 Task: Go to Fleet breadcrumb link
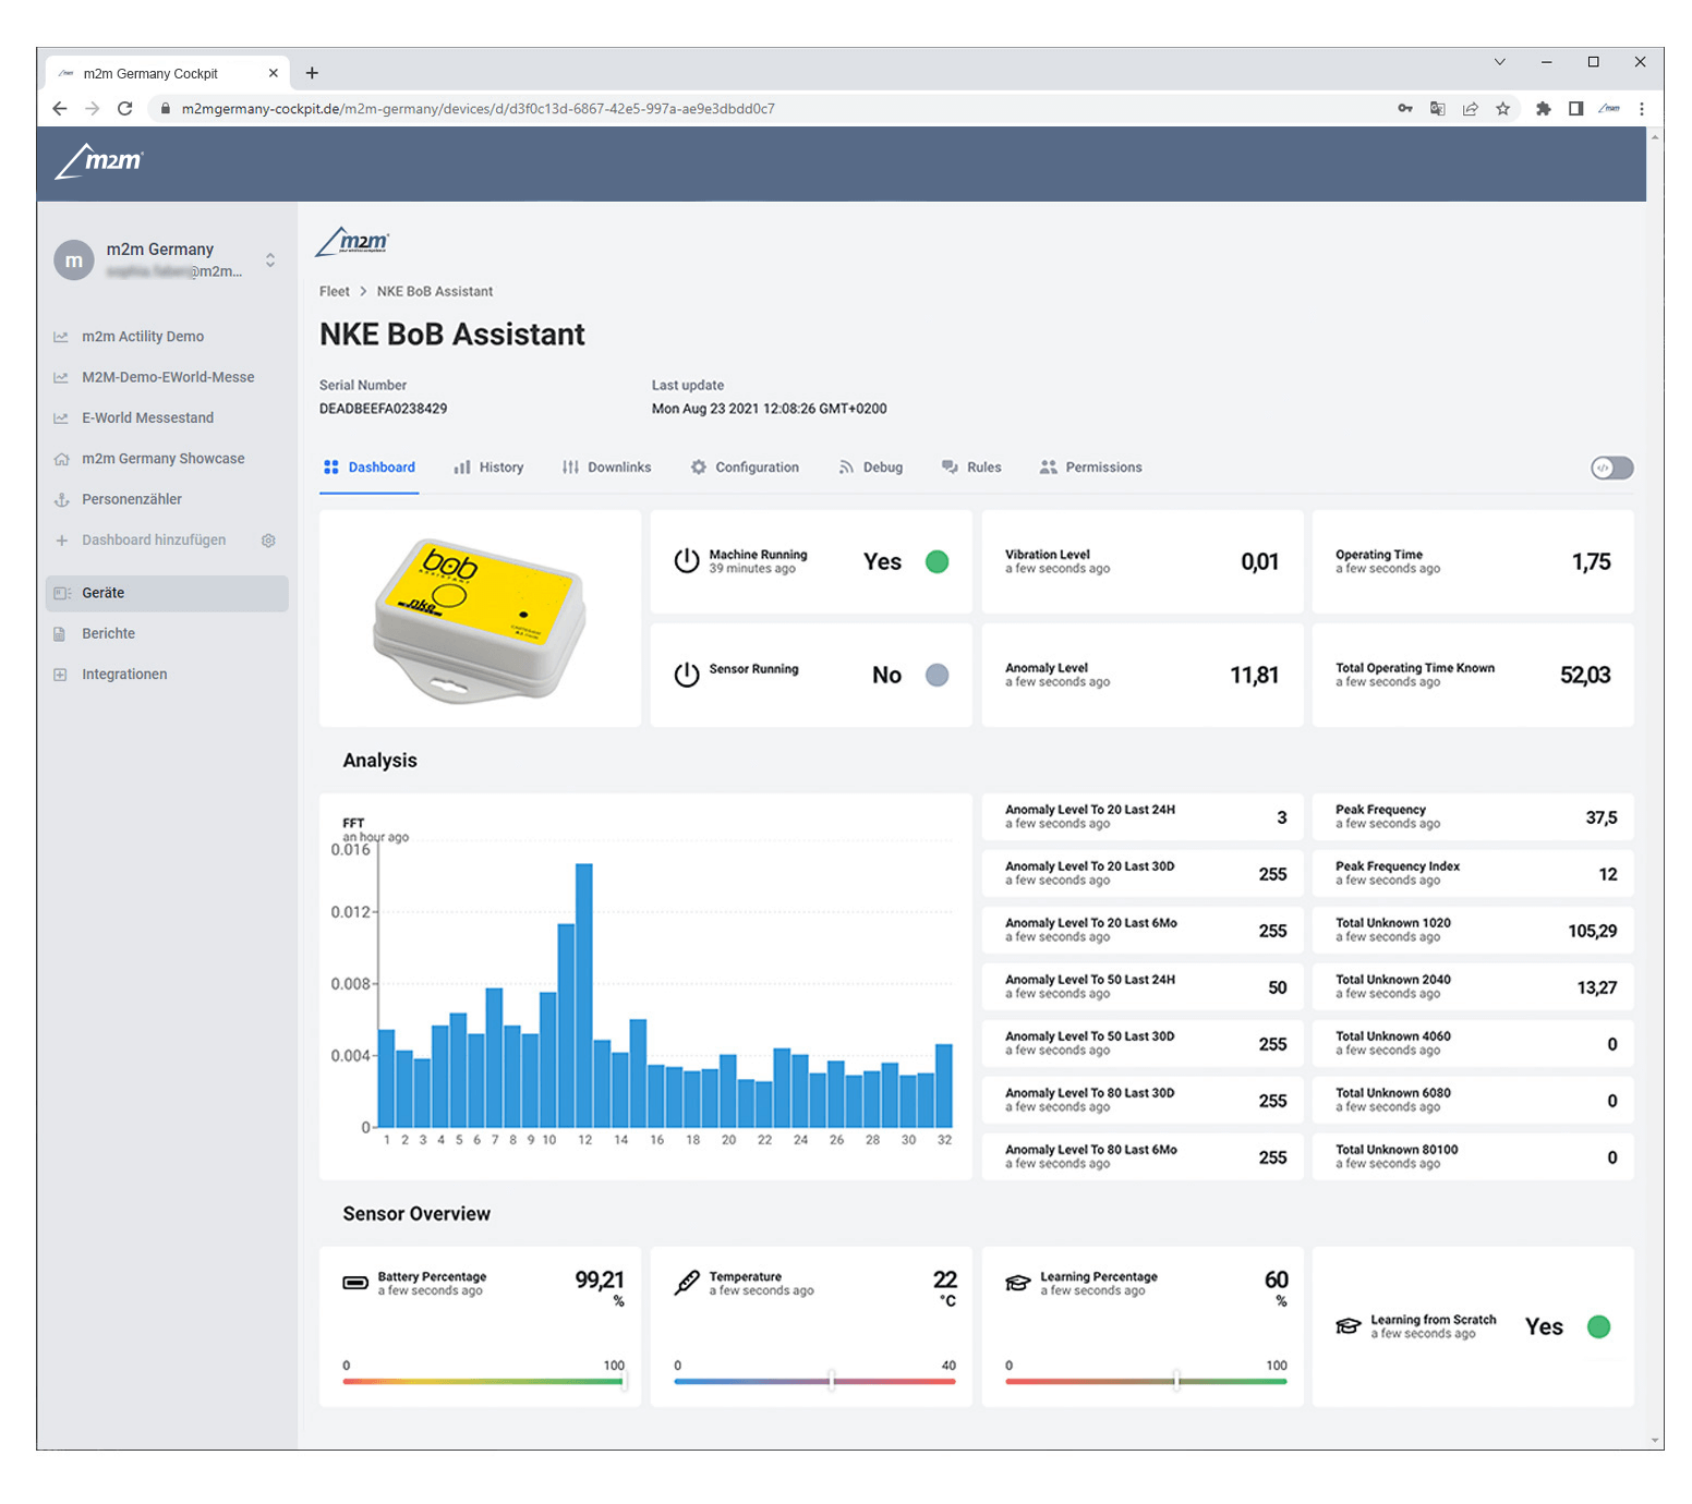[334, 291]
